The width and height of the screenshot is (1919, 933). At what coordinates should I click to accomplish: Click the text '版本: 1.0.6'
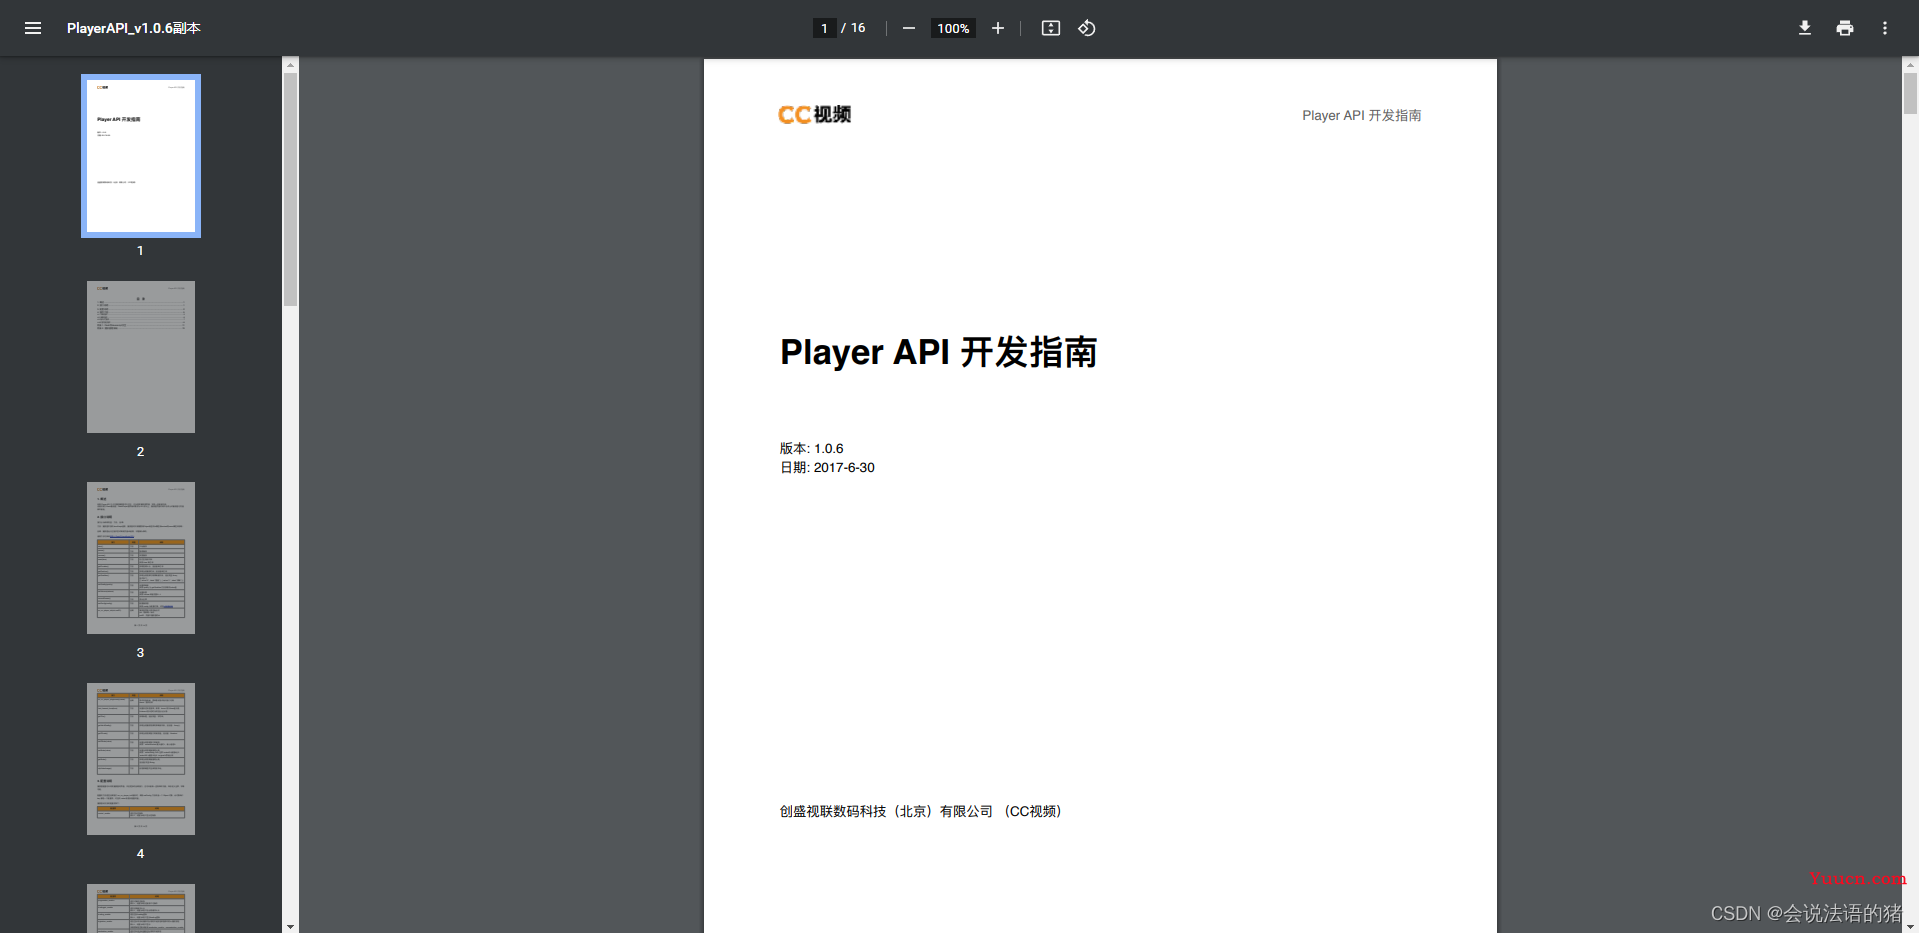pyautogui.click(x=812, y=448)
